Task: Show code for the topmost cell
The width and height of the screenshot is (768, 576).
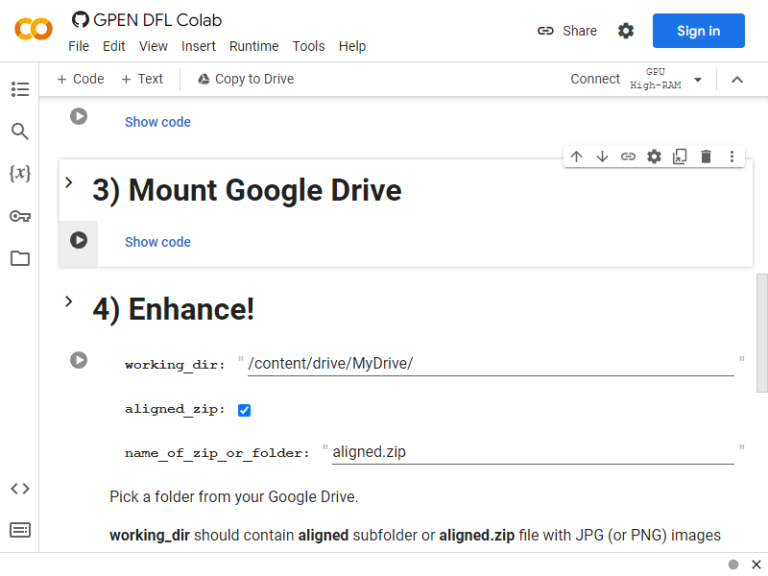Action: [x=158, y=122]
